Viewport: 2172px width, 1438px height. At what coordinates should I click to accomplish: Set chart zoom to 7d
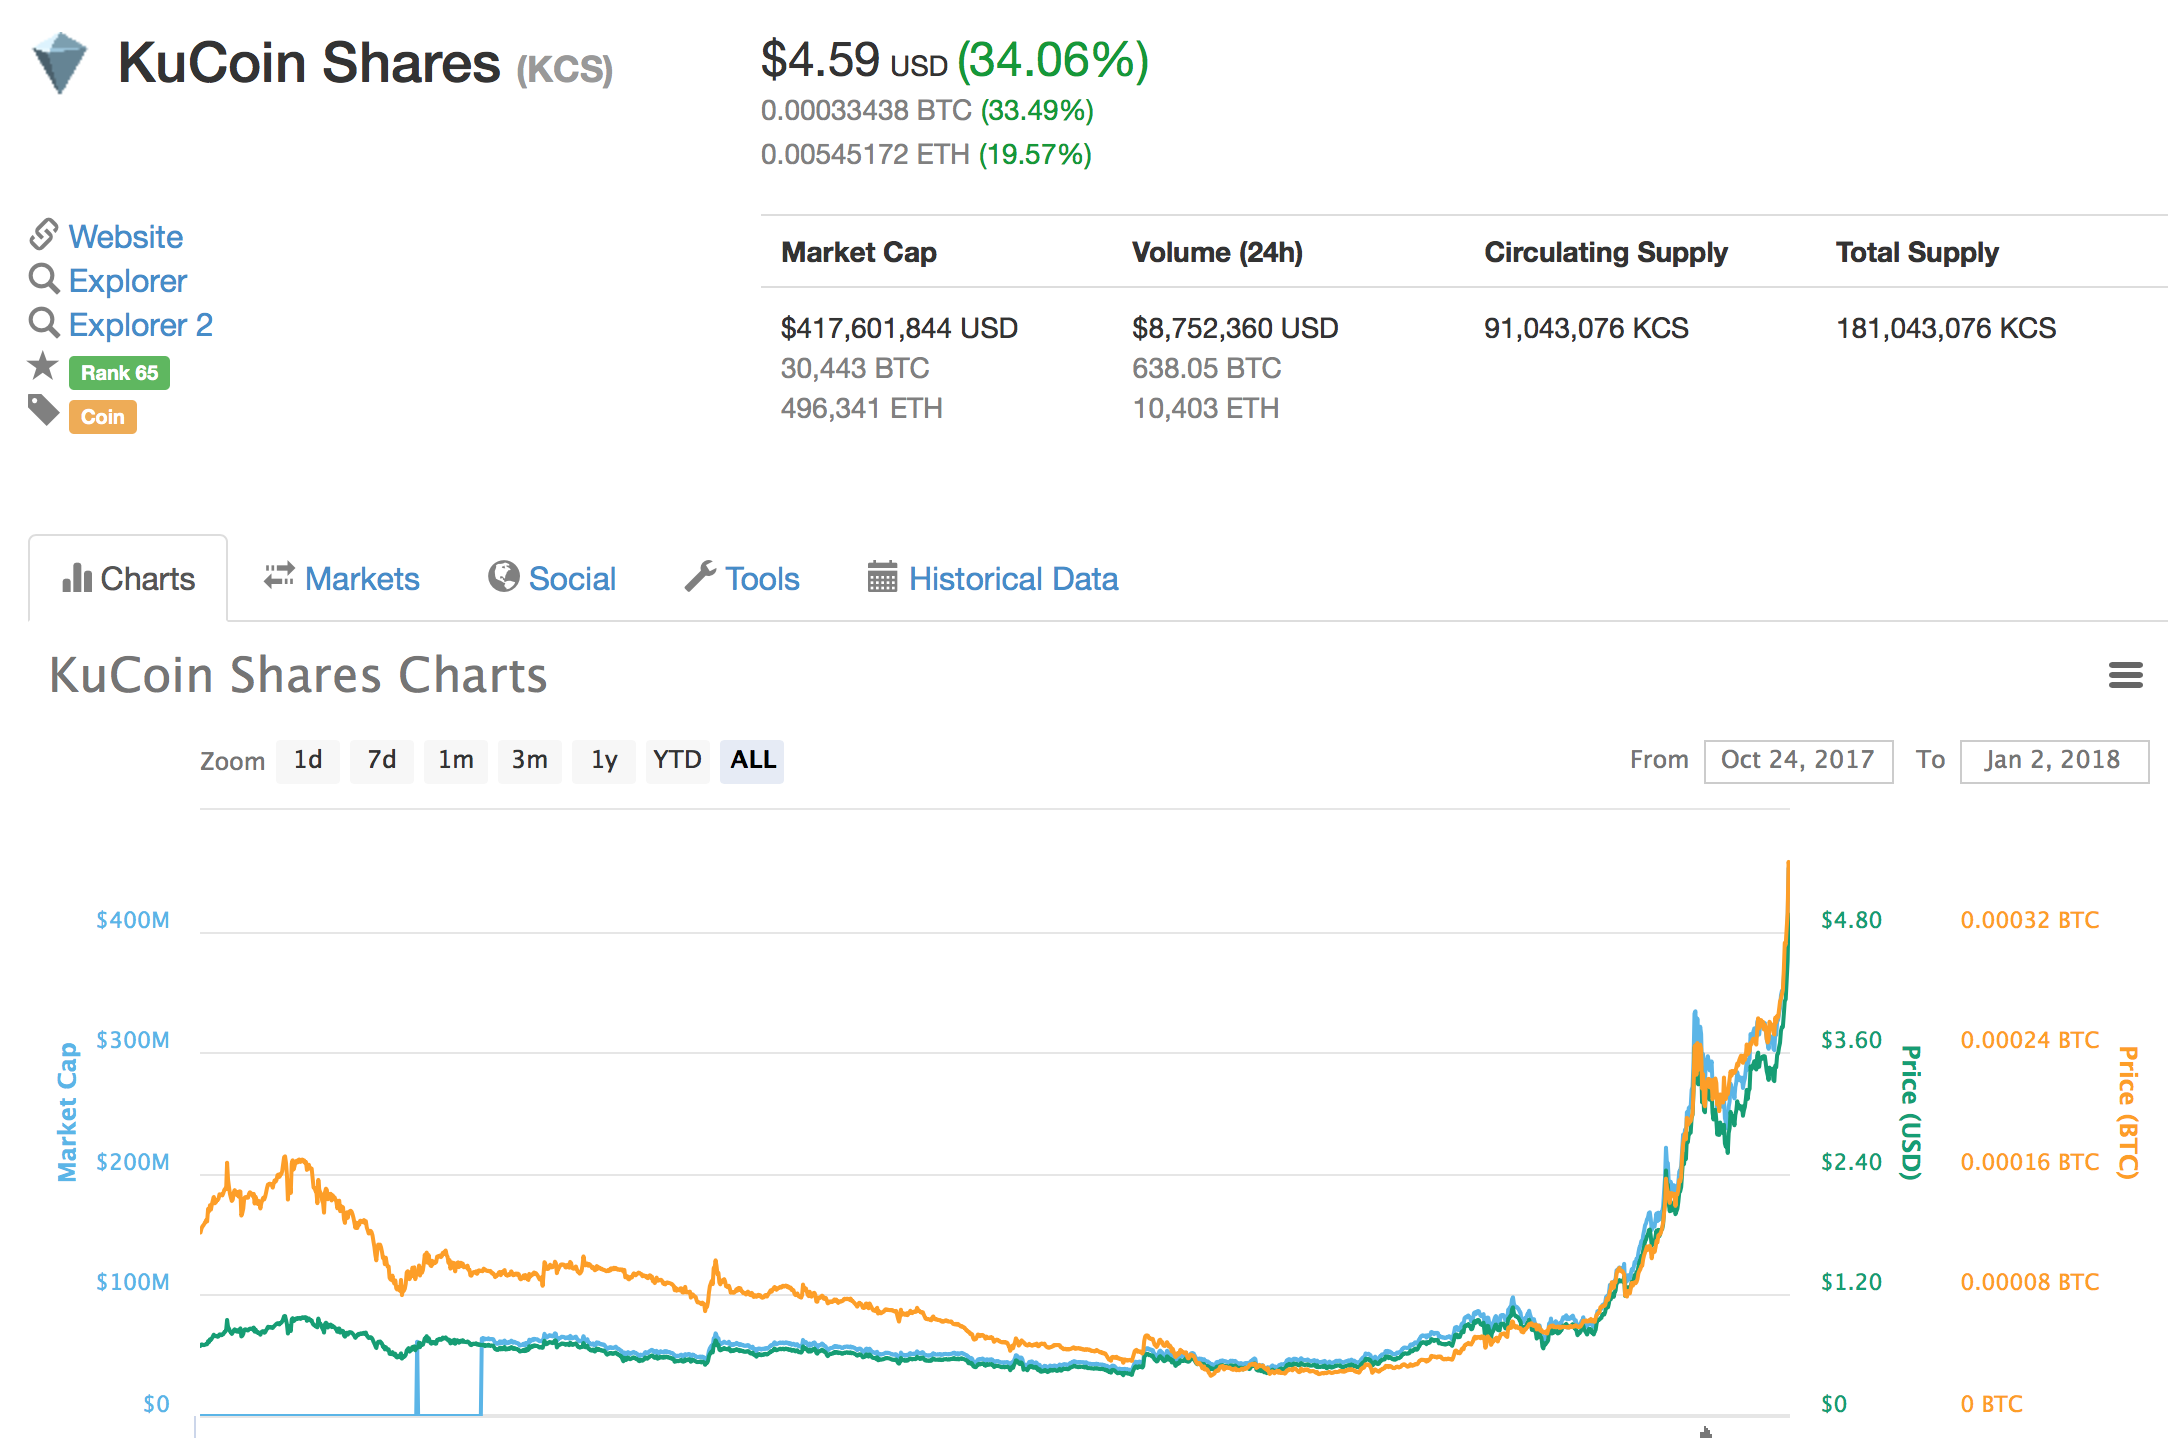[382, 761]
